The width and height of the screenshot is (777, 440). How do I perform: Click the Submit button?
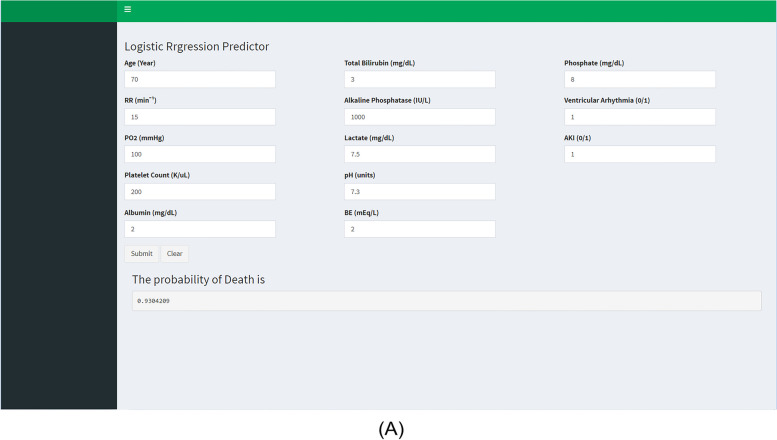[141, 254]
